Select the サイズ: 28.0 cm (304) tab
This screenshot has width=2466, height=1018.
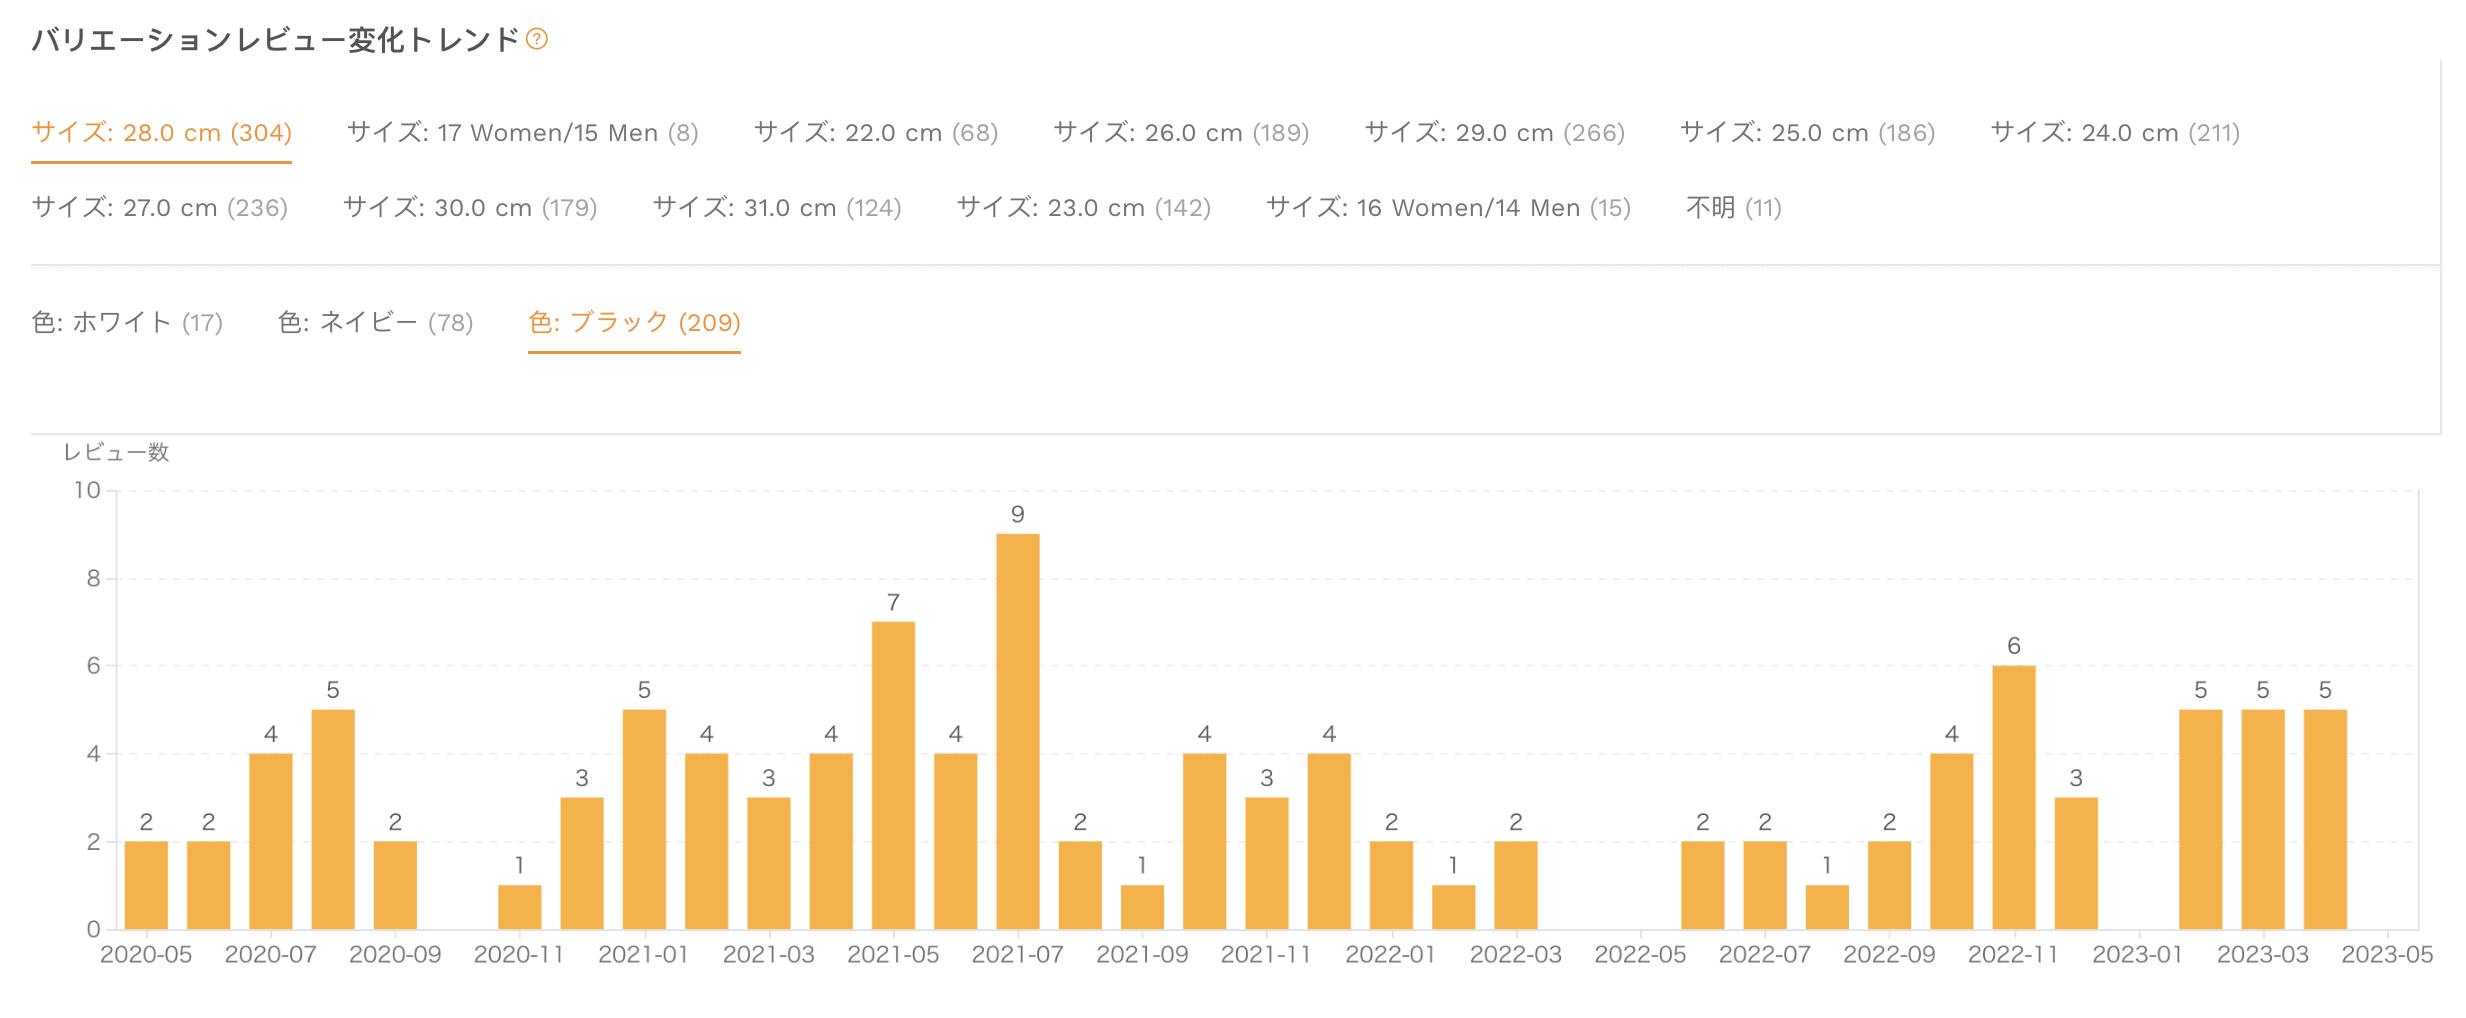click(162, 133)
